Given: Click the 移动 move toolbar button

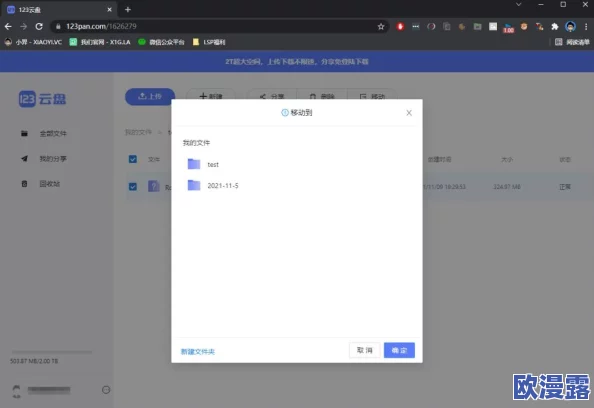Looking at the screenshot, I should pos(372,97).
